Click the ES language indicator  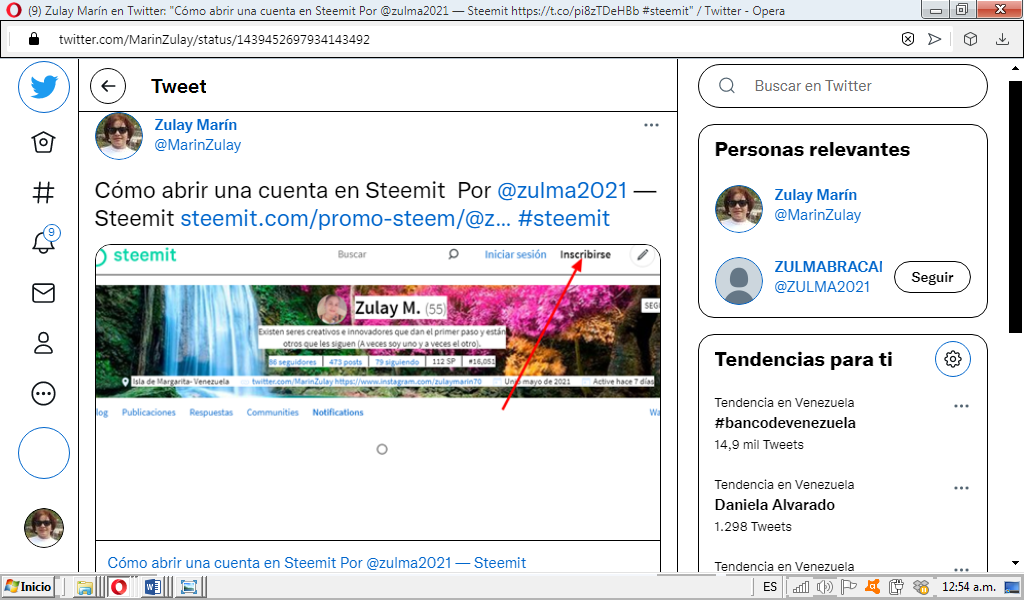click(x=770, y=587)
